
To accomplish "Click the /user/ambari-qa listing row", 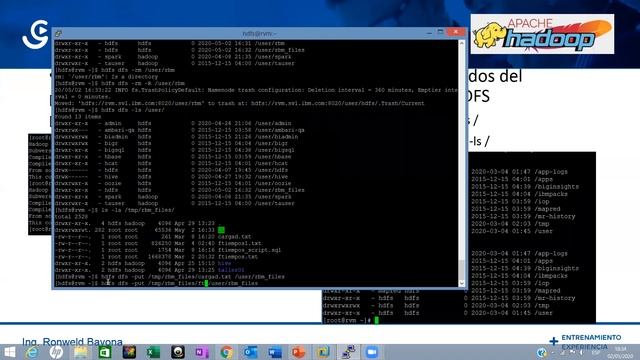I will [x=180, y=130].
